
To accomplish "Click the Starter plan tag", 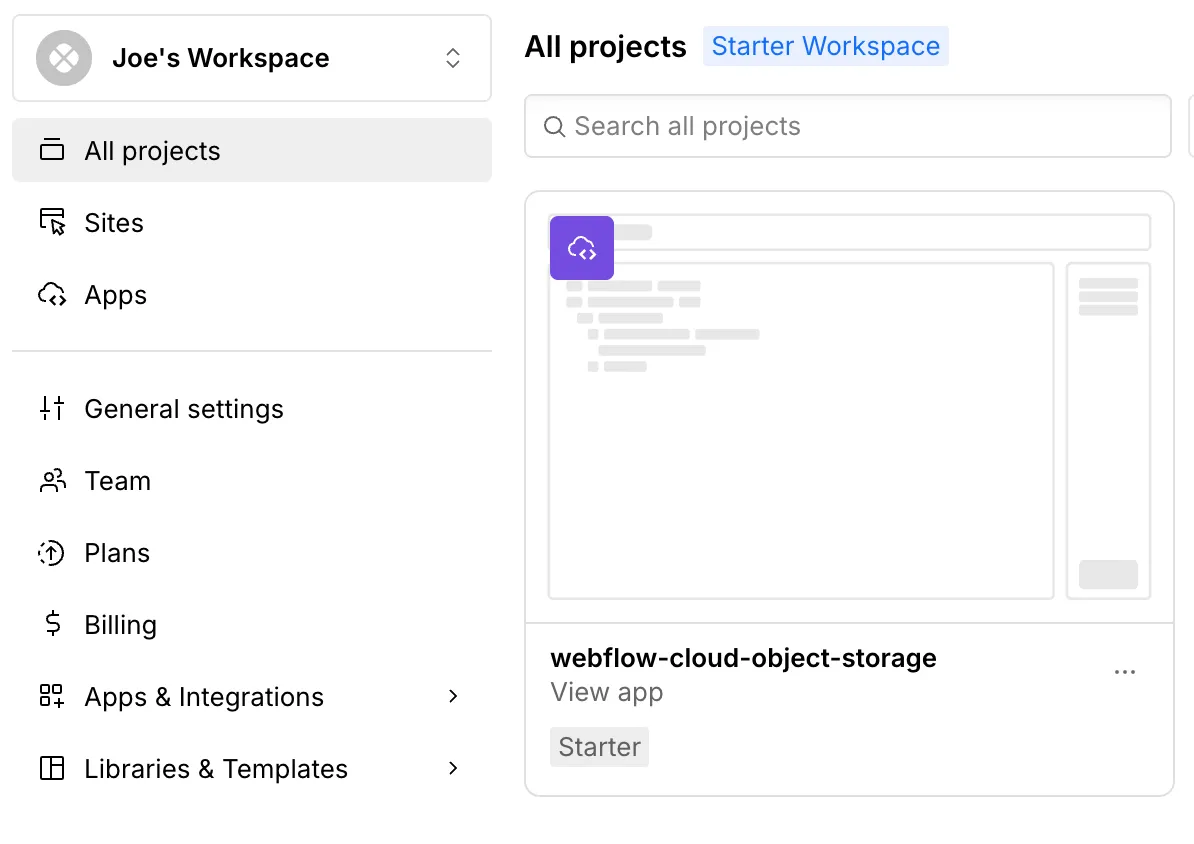I will (599, 746).
